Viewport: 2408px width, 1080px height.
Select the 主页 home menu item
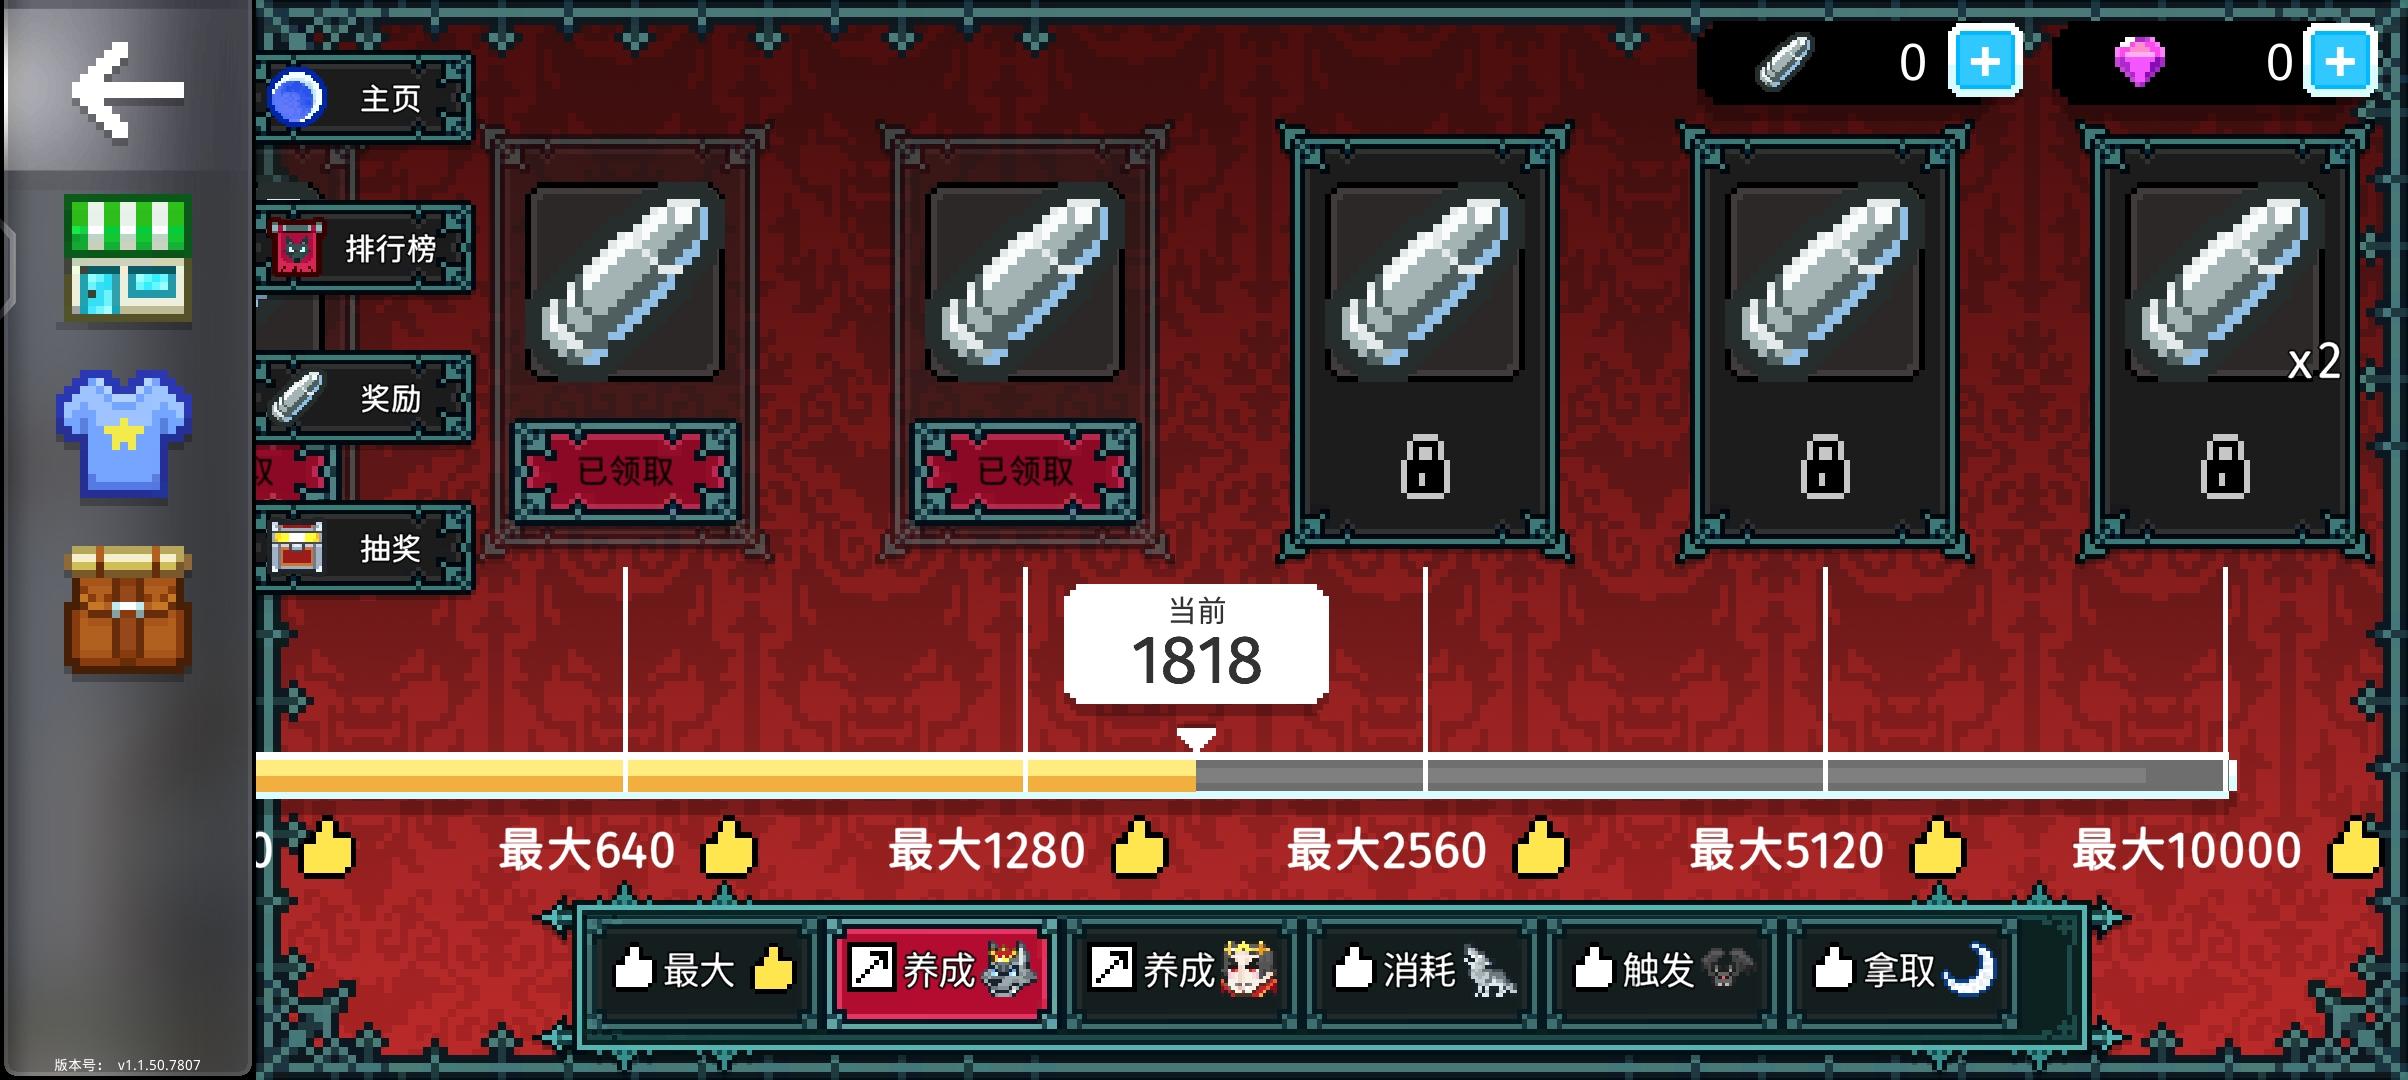pos(364,98)
